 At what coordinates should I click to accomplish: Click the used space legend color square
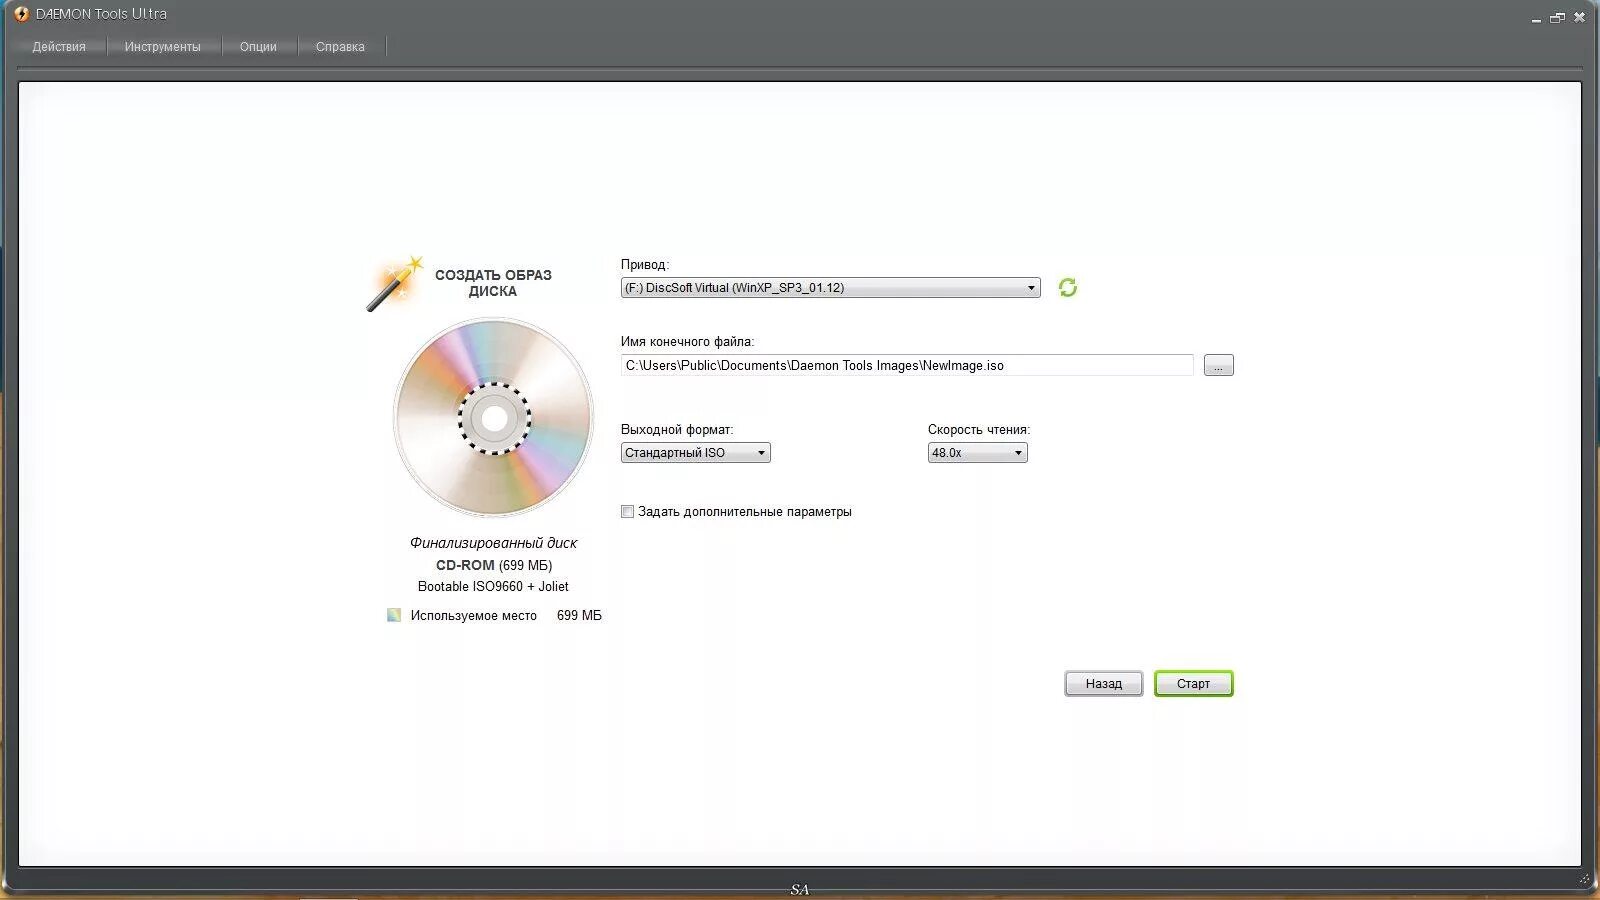(x=394, y=615)
